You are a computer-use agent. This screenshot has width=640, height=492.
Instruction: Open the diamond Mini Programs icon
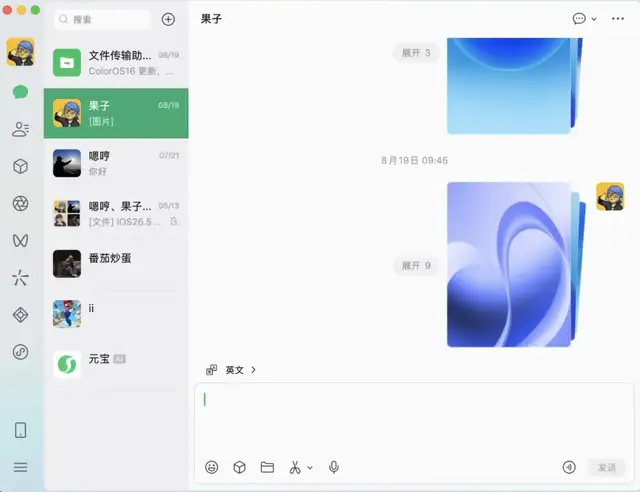click(x=20, y=315)
